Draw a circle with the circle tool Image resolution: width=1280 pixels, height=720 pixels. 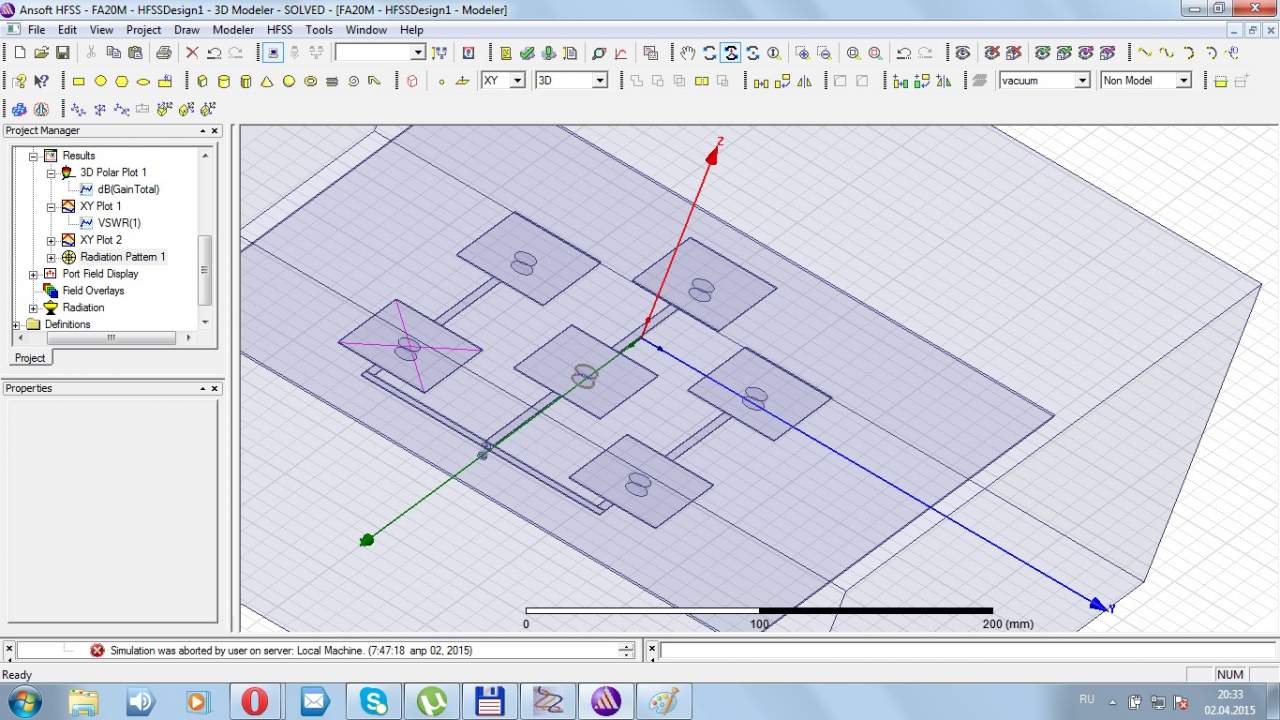click(x=101, y=81)
